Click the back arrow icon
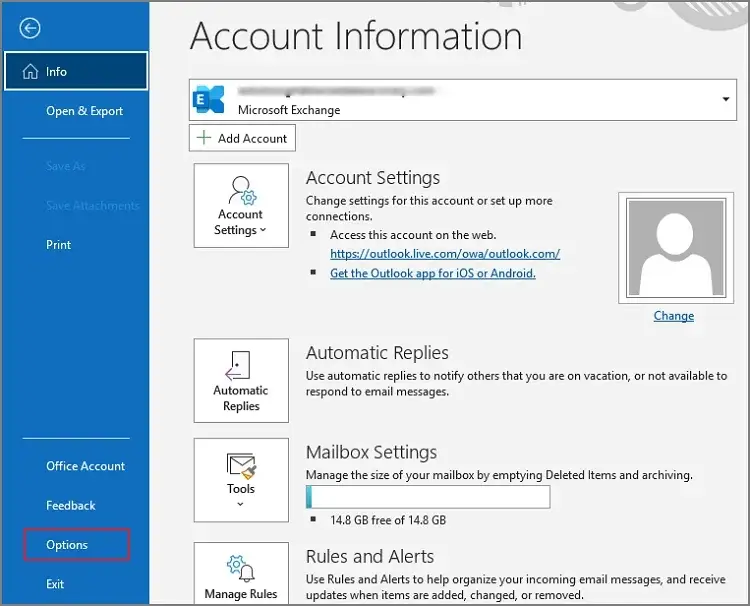 tap(30, 29)
